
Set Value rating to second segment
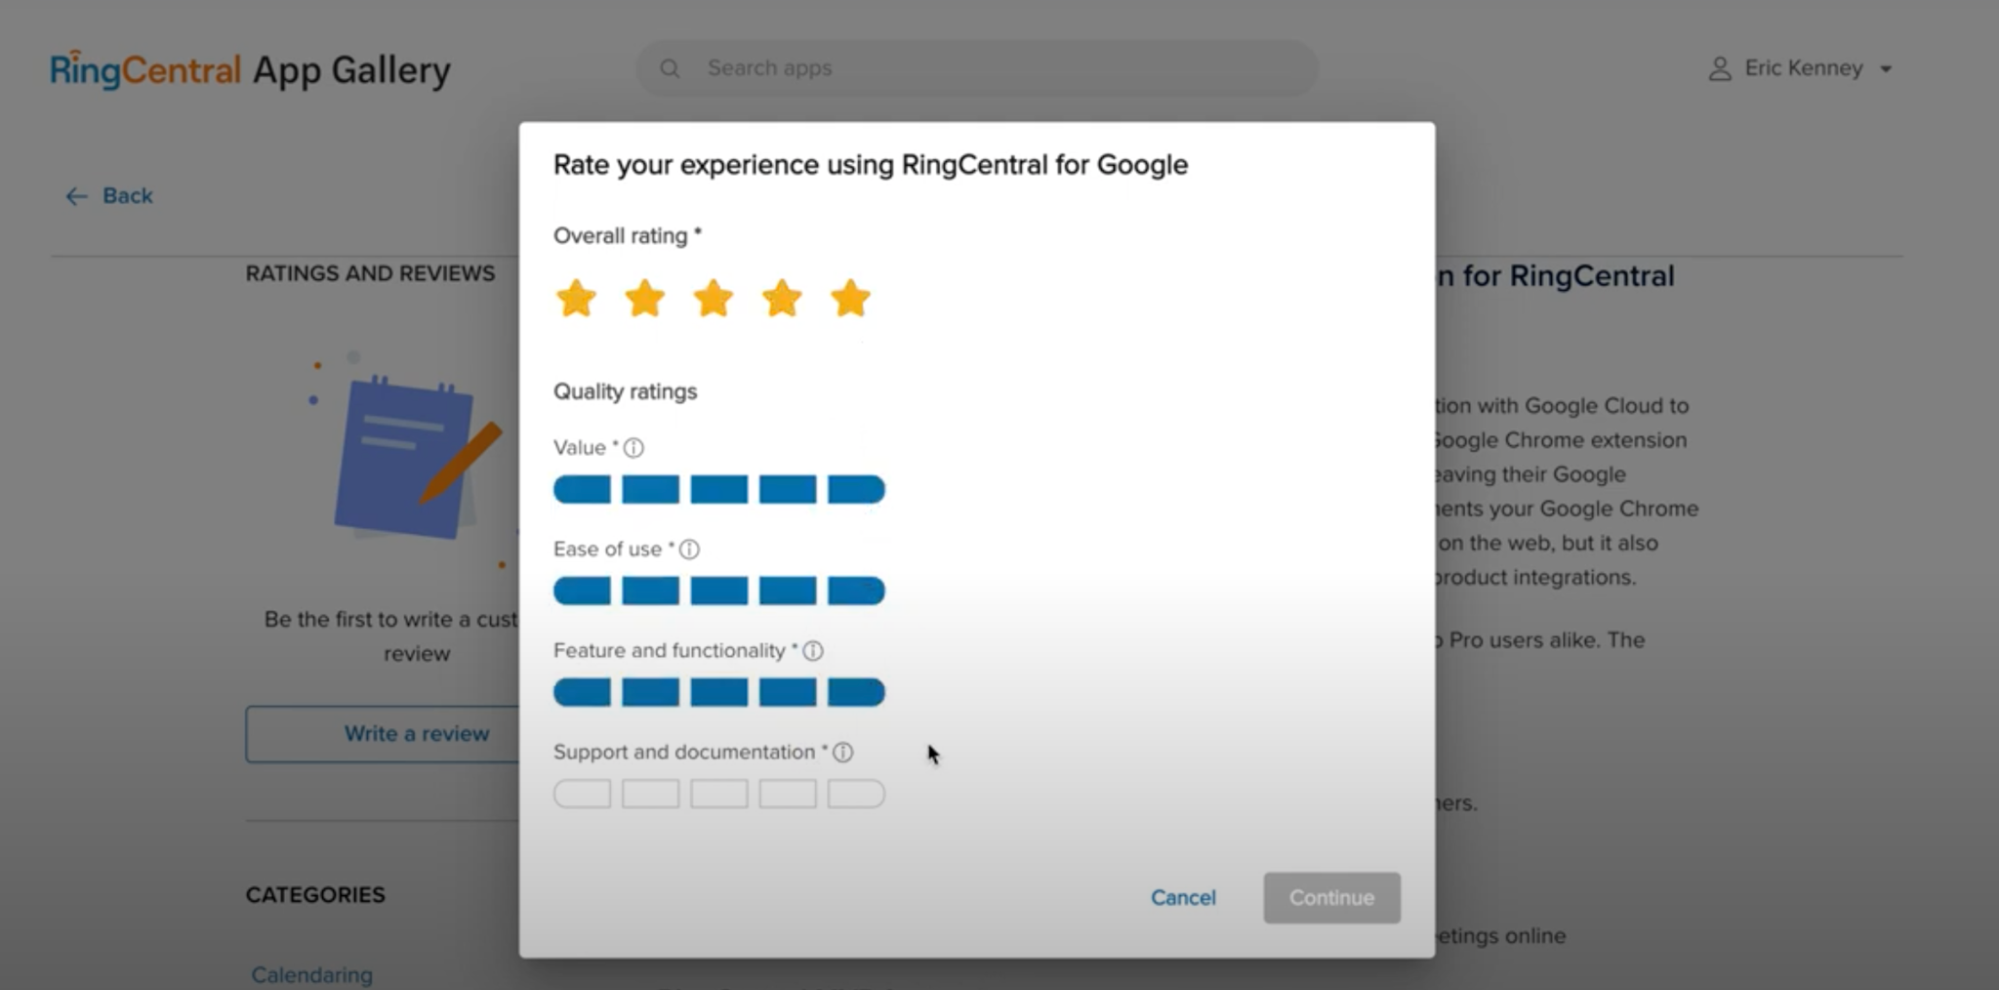[650, 489]
